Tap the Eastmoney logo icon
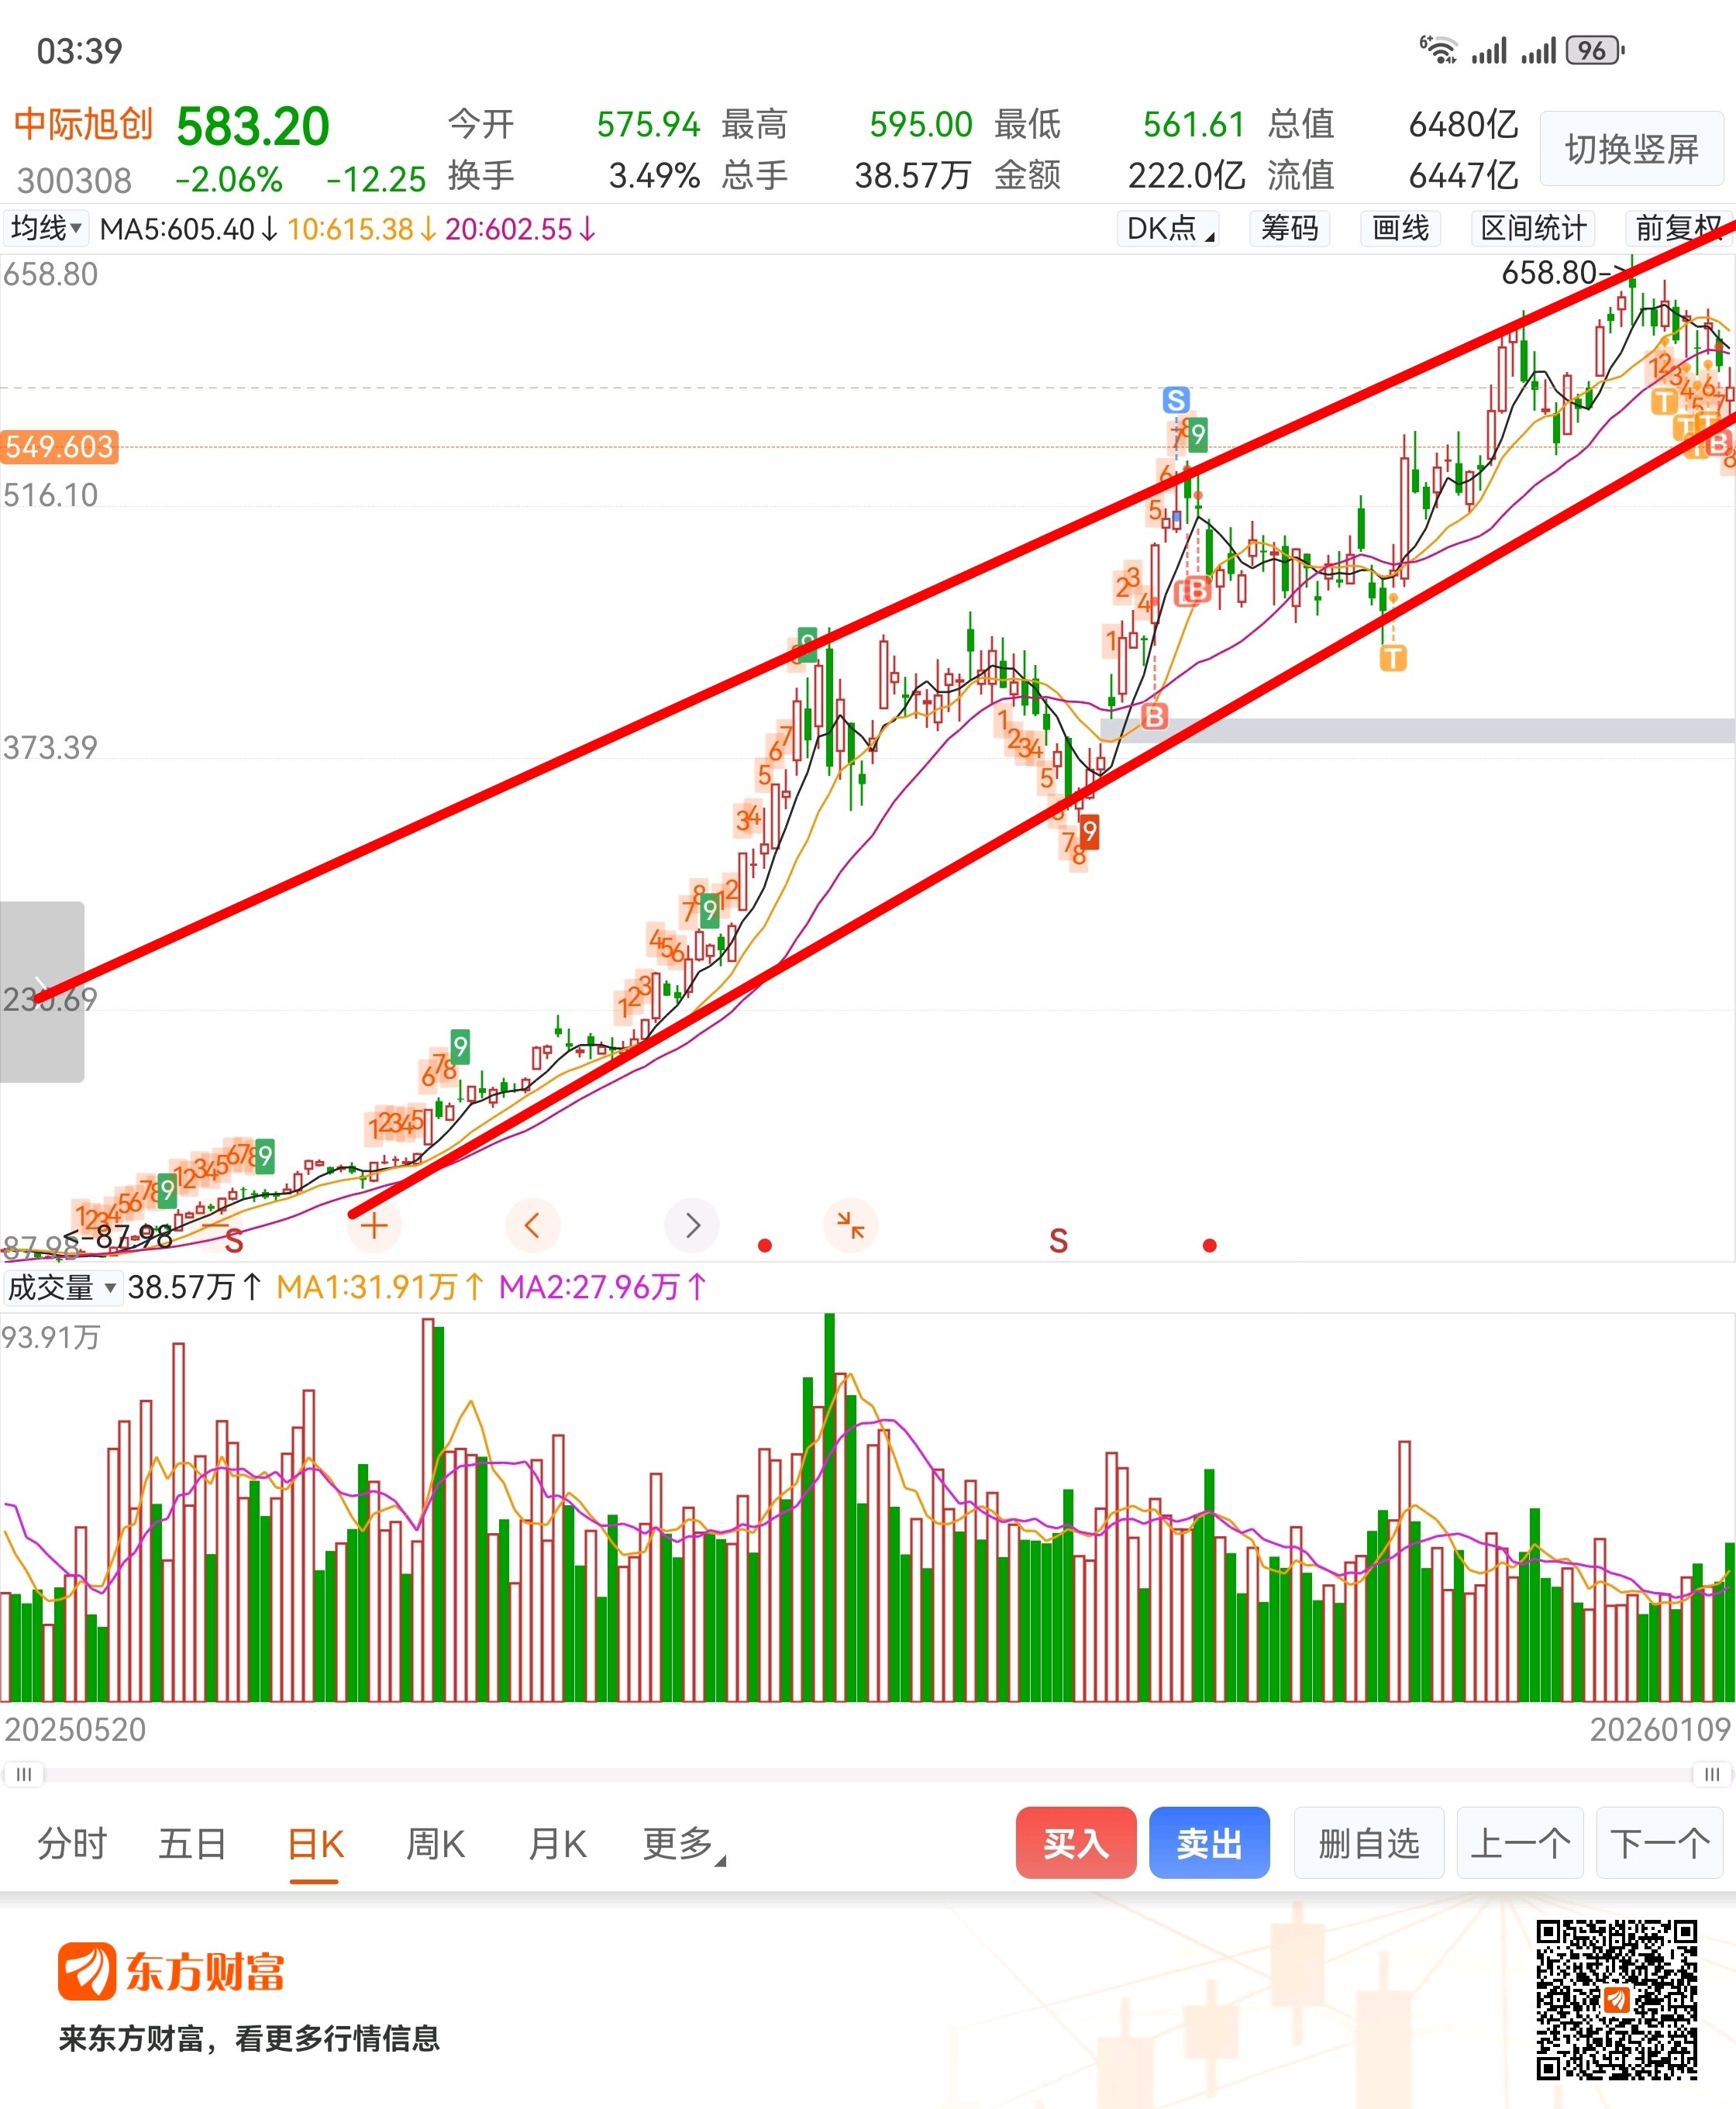Viewport: 1736px width, 2109px height. pyautogui.click(x=86, y=1971)
